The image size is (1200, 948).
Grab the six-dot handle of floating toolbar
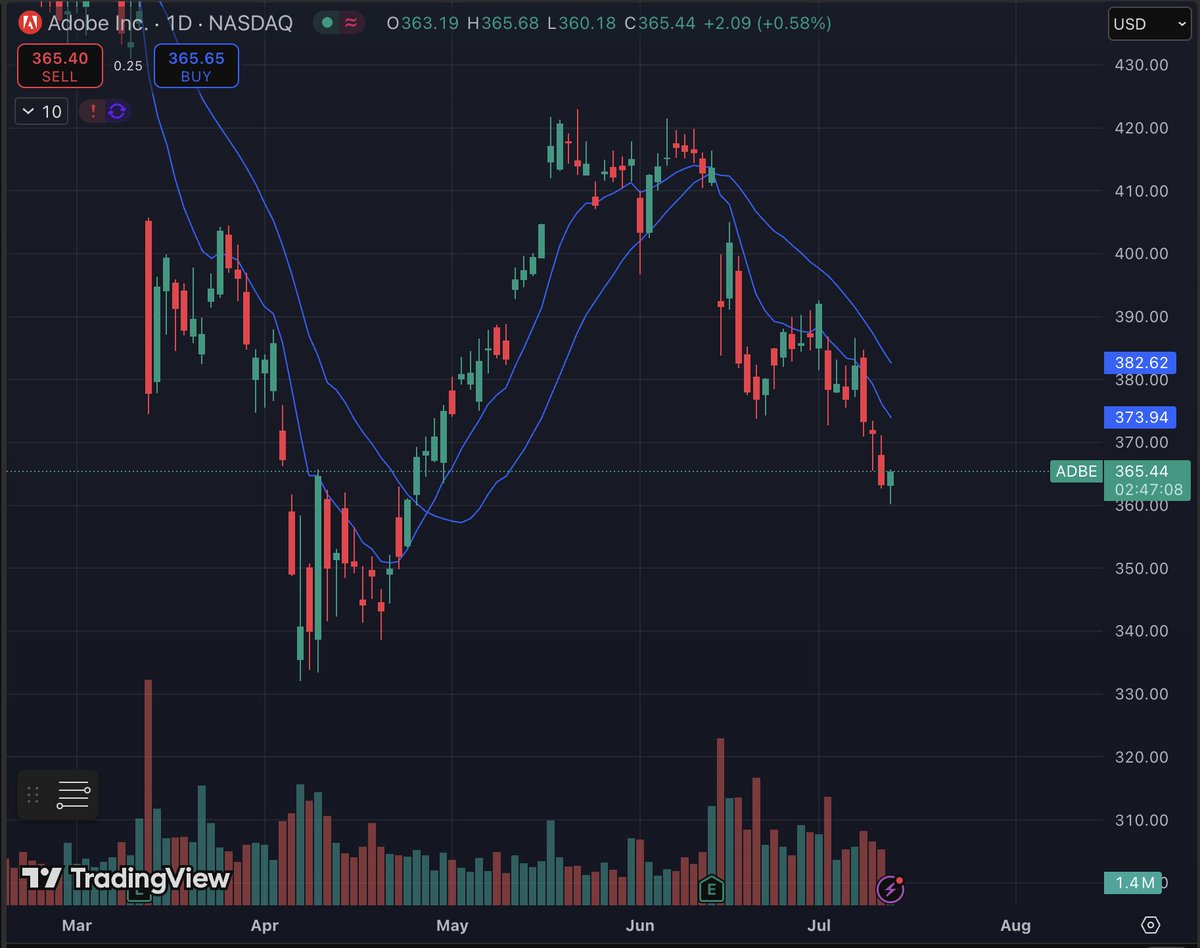click(33, 795)
